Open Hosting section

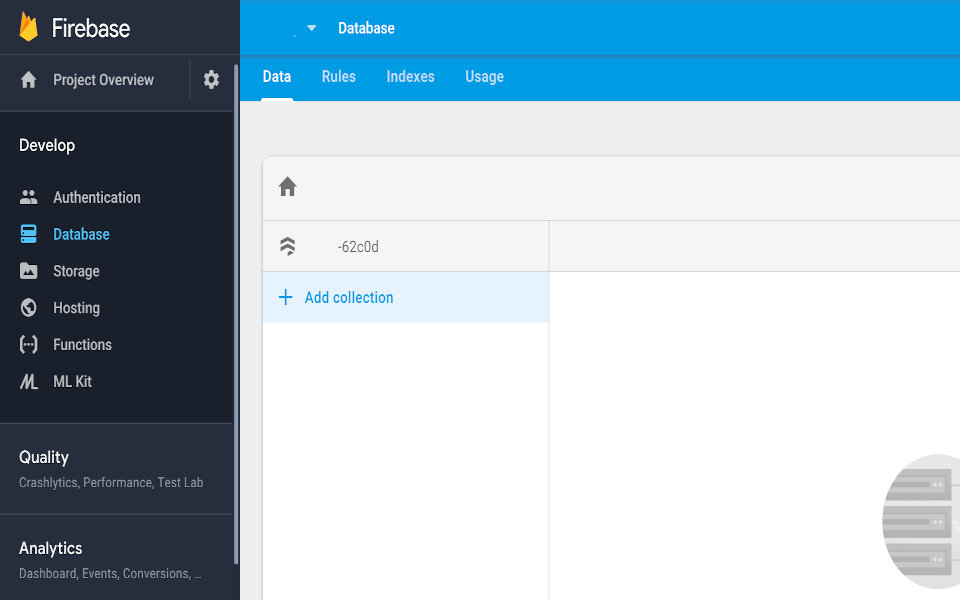coord(76,307)
